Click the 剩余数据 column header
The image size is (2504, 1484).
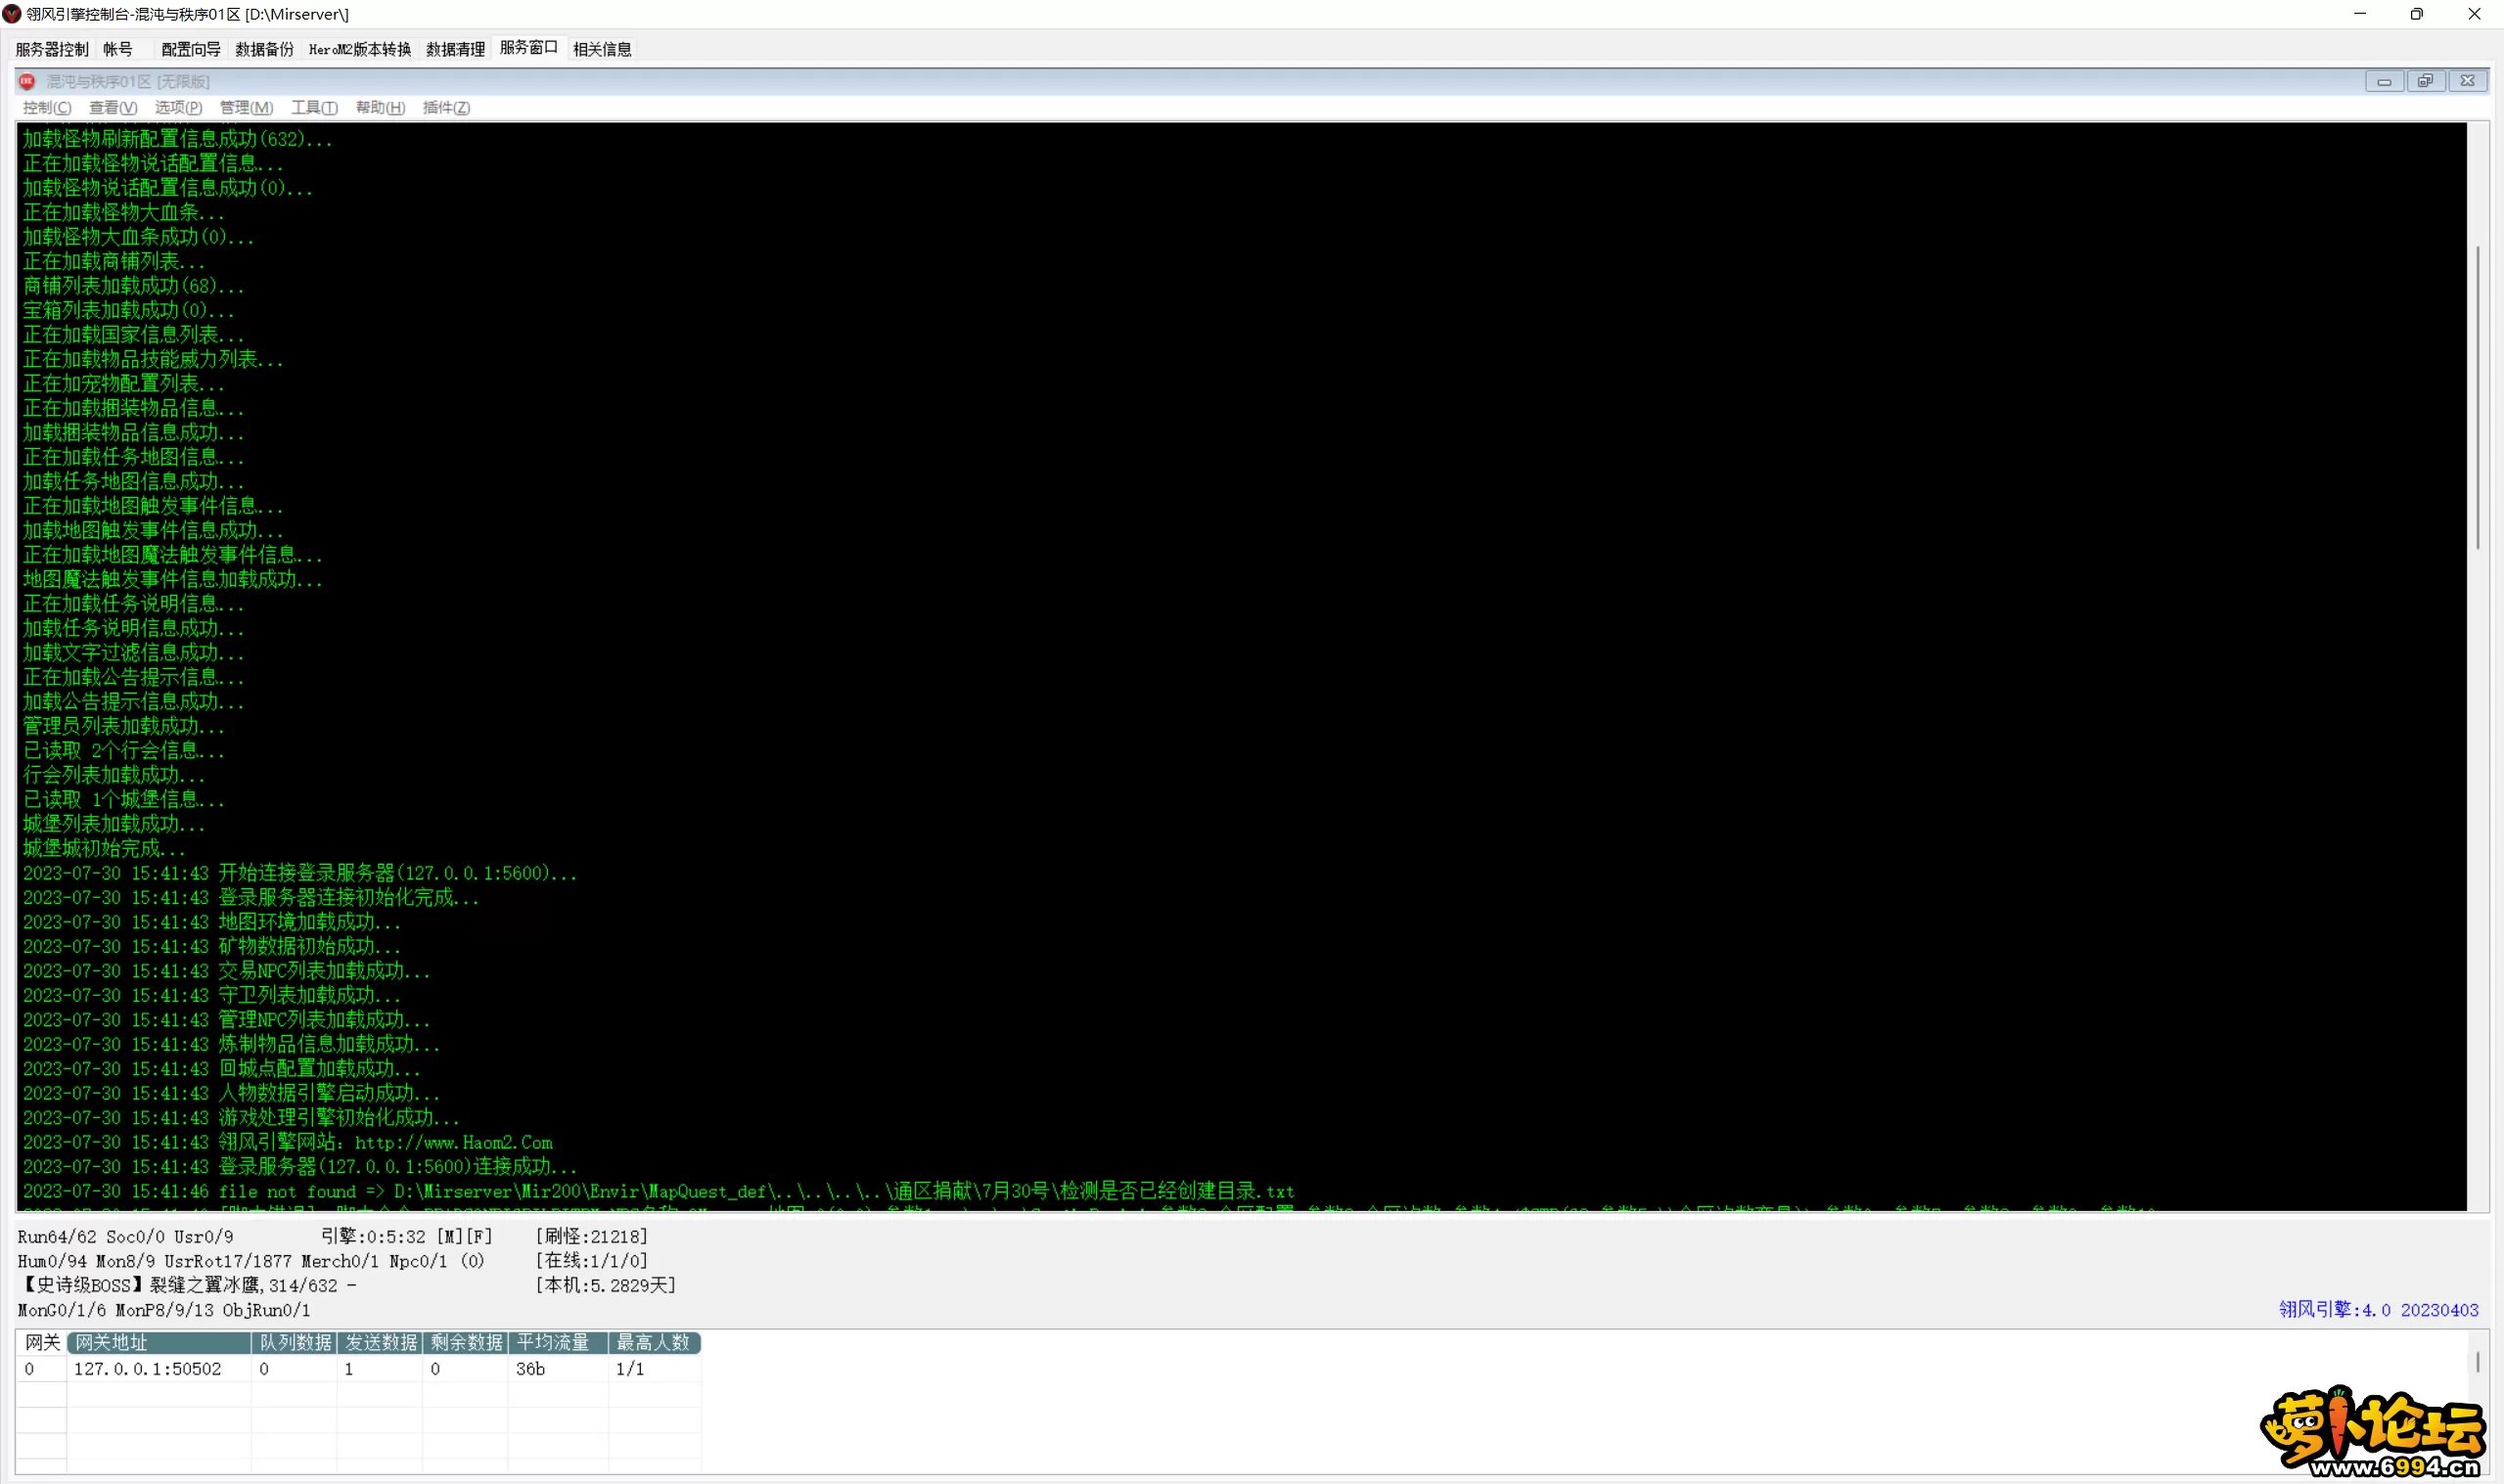[466, 1342]
